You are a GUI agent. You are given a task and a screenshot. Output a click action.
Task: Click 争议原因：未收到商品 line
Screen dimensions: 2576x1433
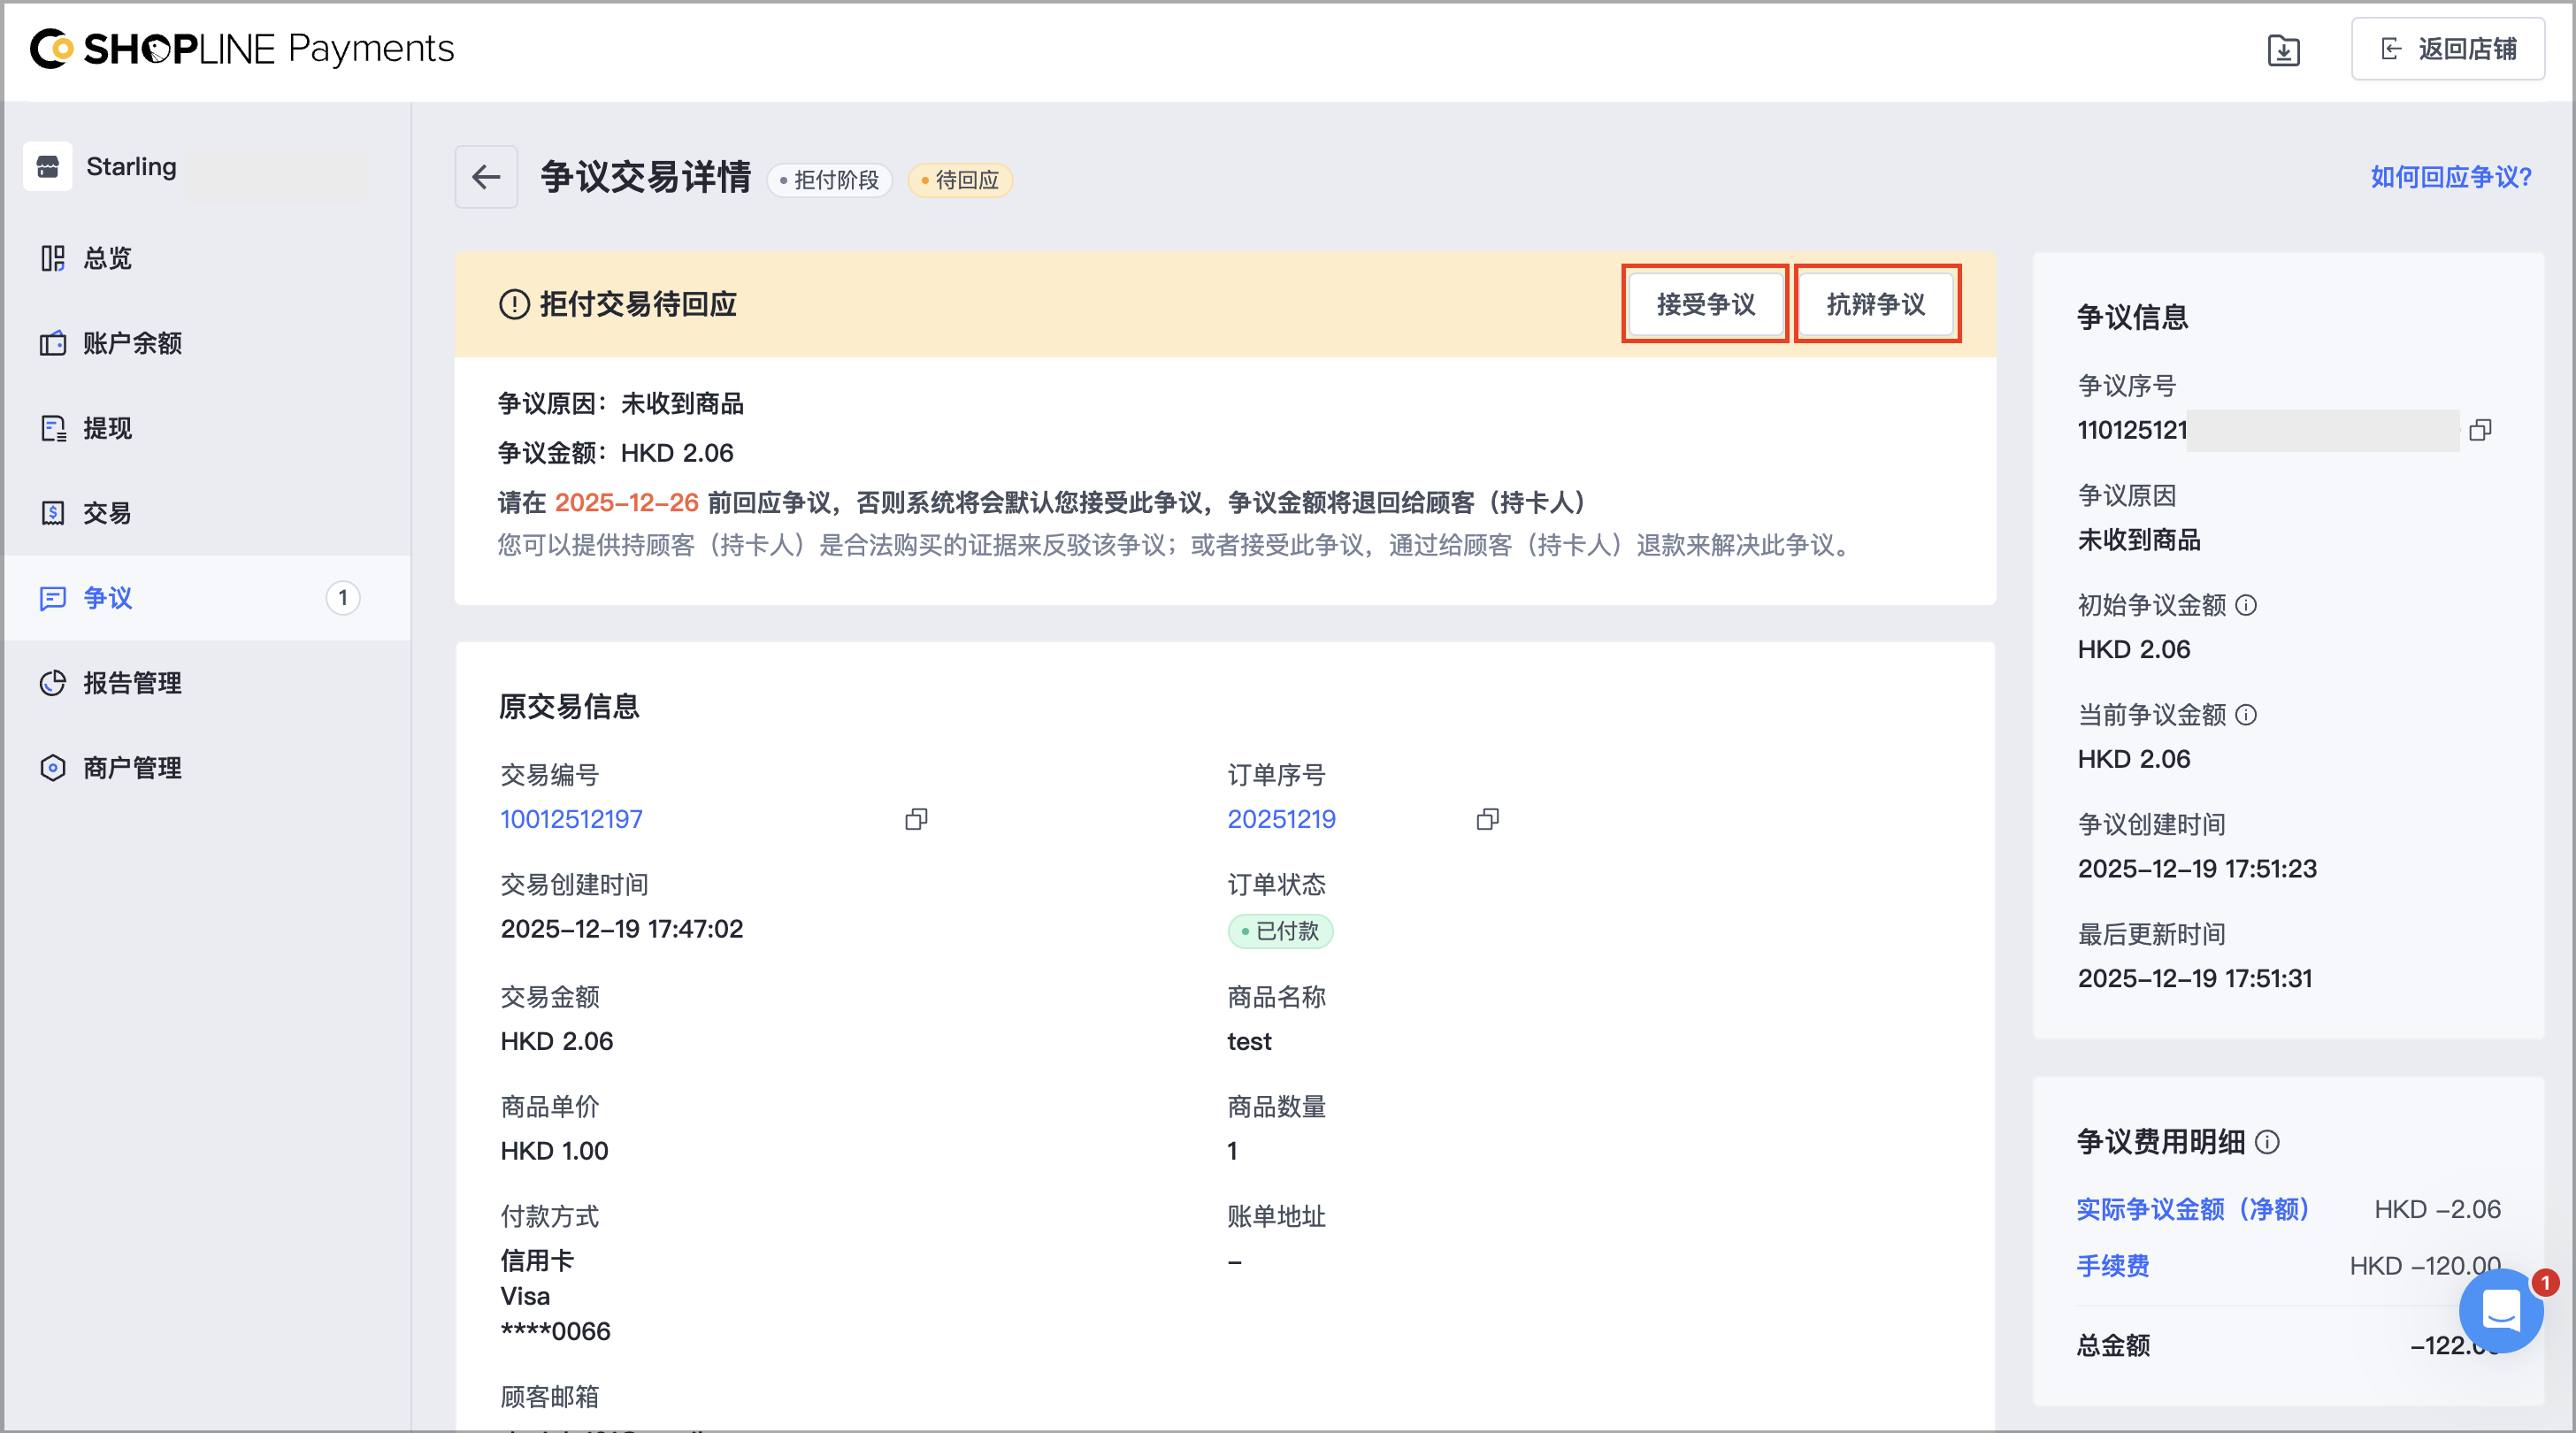click(x=621, y=404)
